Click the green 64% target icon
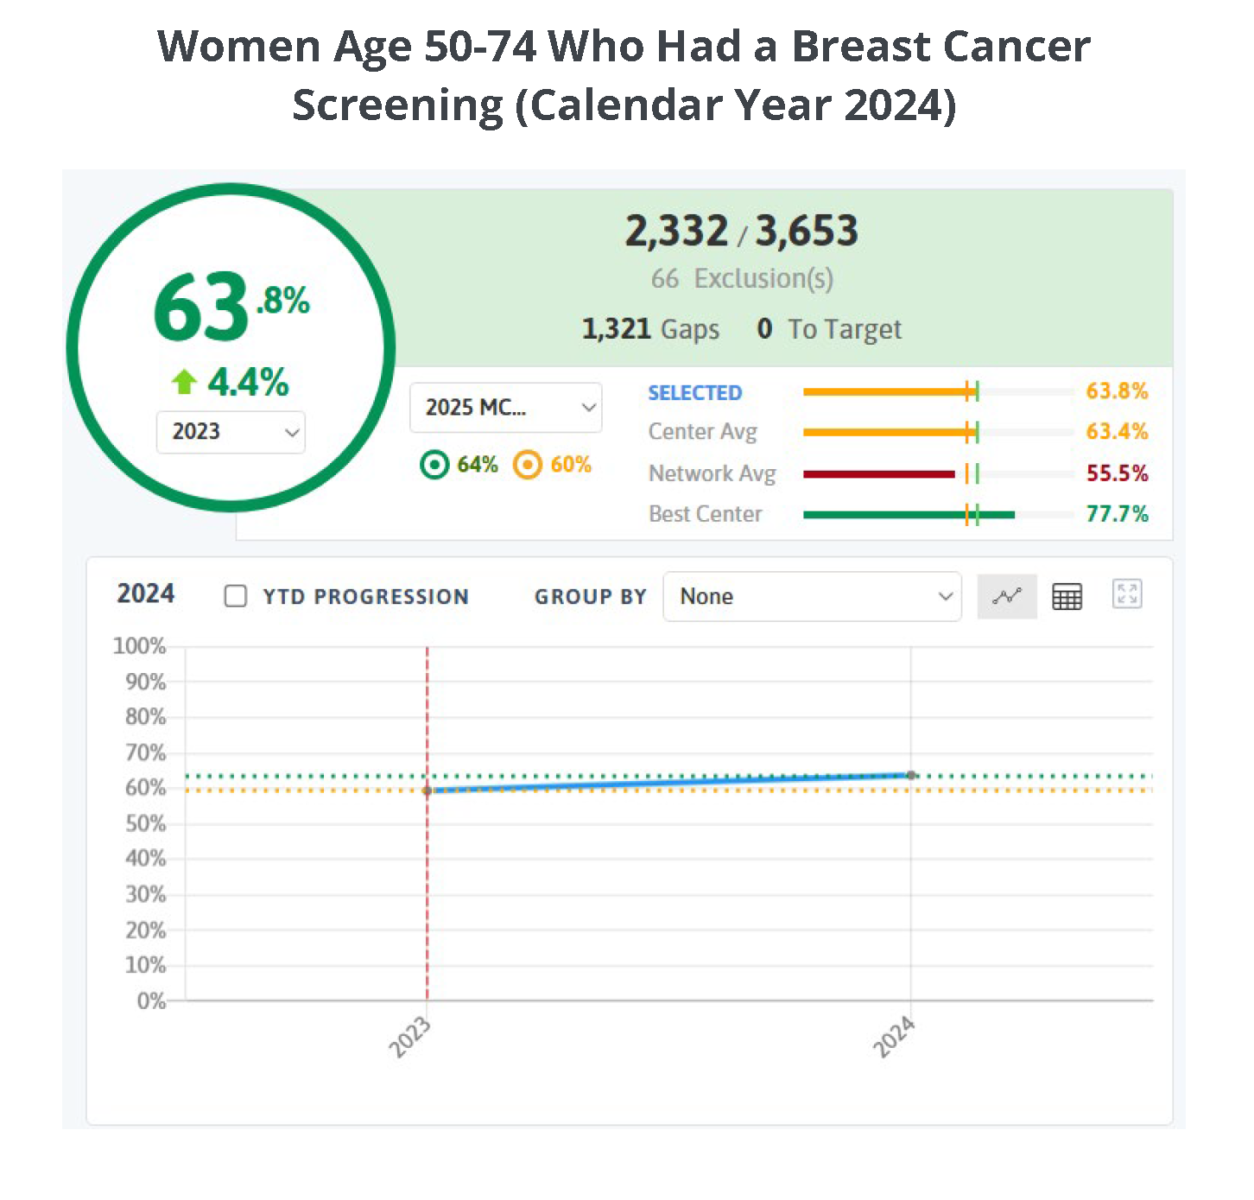This screenshot has height=1200, width=1254. [x=434, y=465]
